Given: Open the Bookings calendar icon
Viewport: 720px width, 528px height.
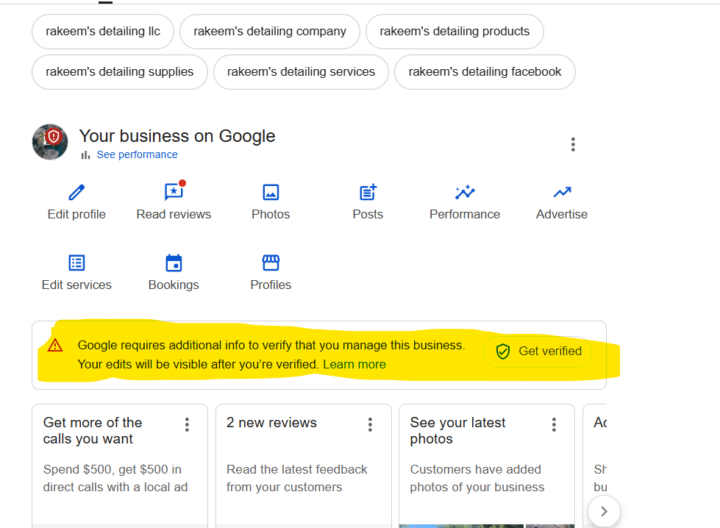Looking at the screenshot, I should pyautogui.click(x=174, y=263).
